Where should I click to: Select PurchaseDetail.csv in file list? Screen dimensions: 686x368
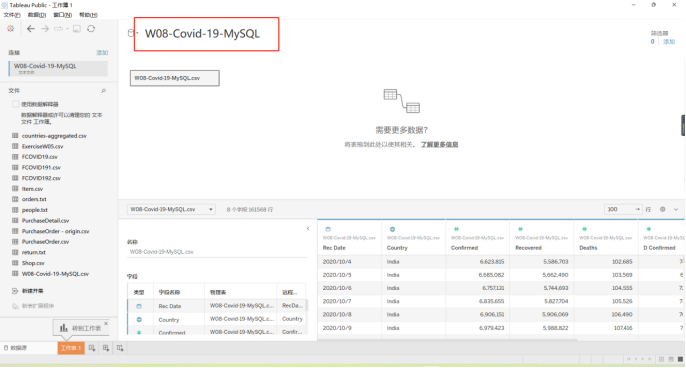pos(46,221)
